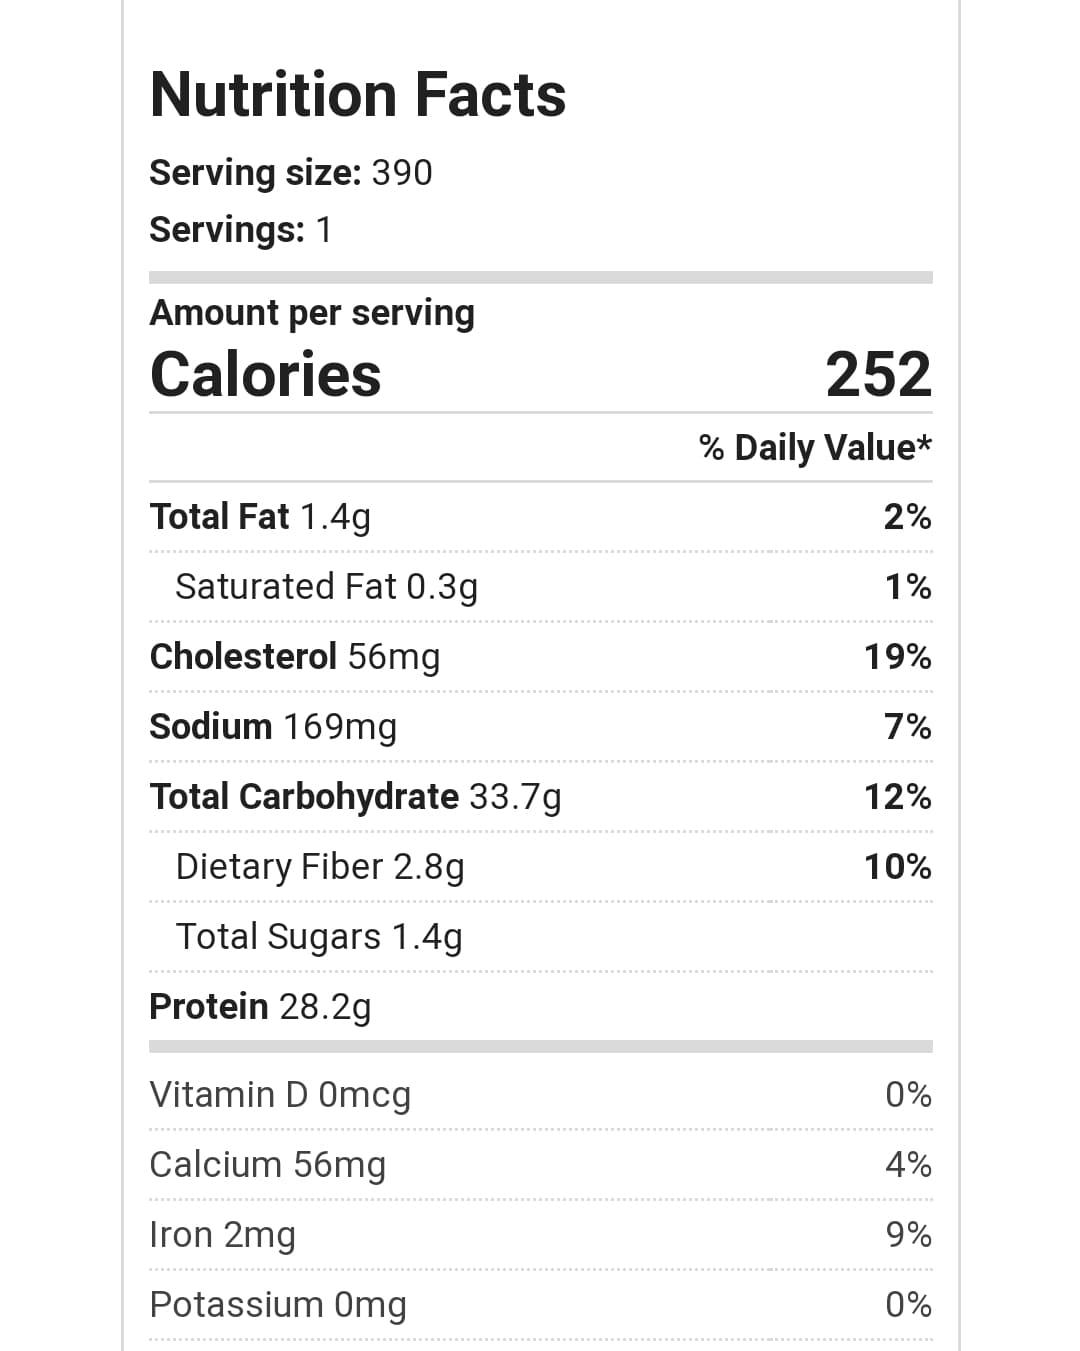Screen dimensions: 1080x1351
Task: Click the Iron 2mg row
Action: (222, 1235)
